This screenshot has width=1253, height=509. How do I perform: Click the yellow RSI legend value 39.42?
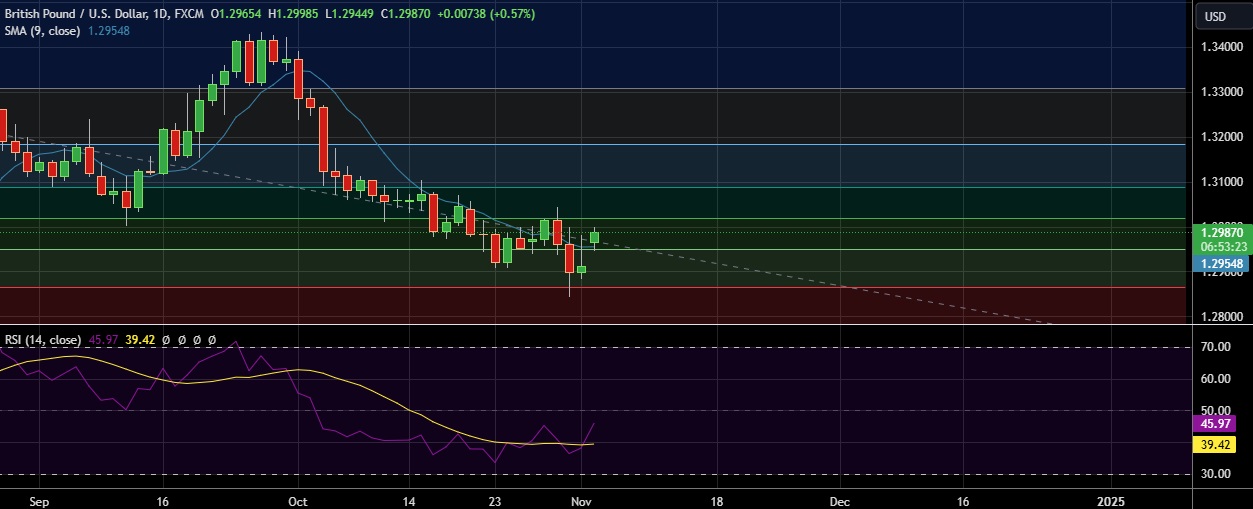coord(141,340)
